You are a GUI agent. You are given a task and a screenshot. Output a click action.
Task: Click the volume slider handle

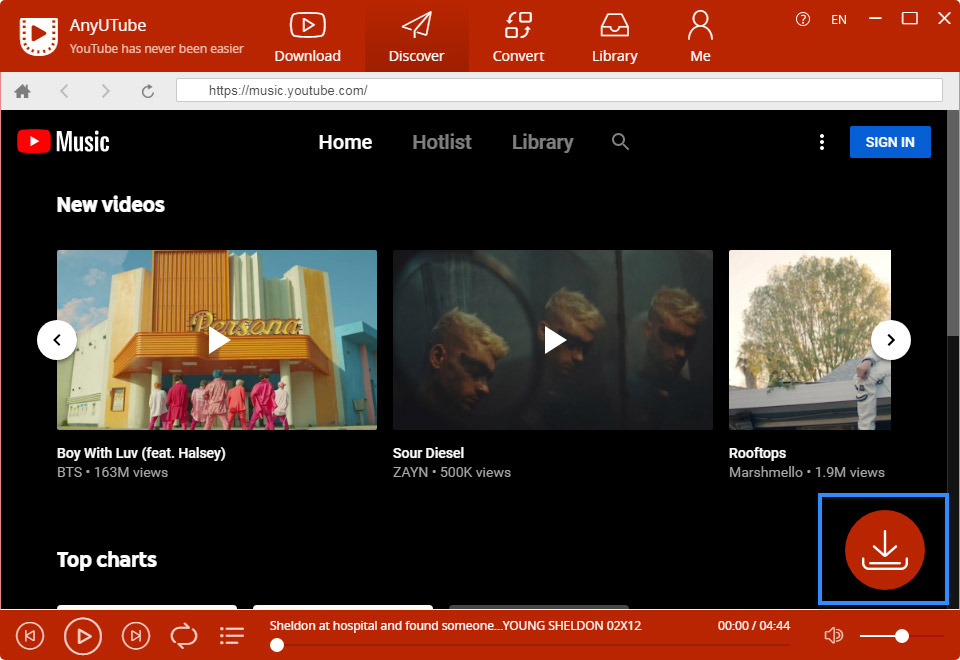(x=902, y=636)
